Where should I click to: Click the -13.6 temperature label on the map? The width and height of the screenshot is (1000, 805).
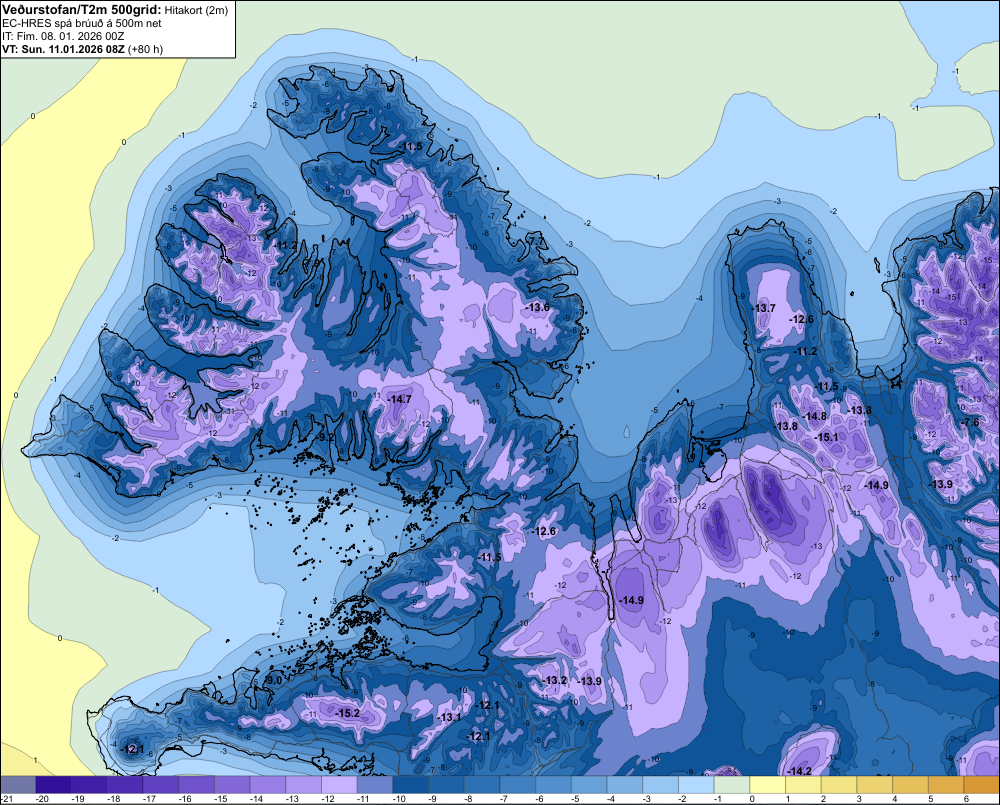point(537,307)
